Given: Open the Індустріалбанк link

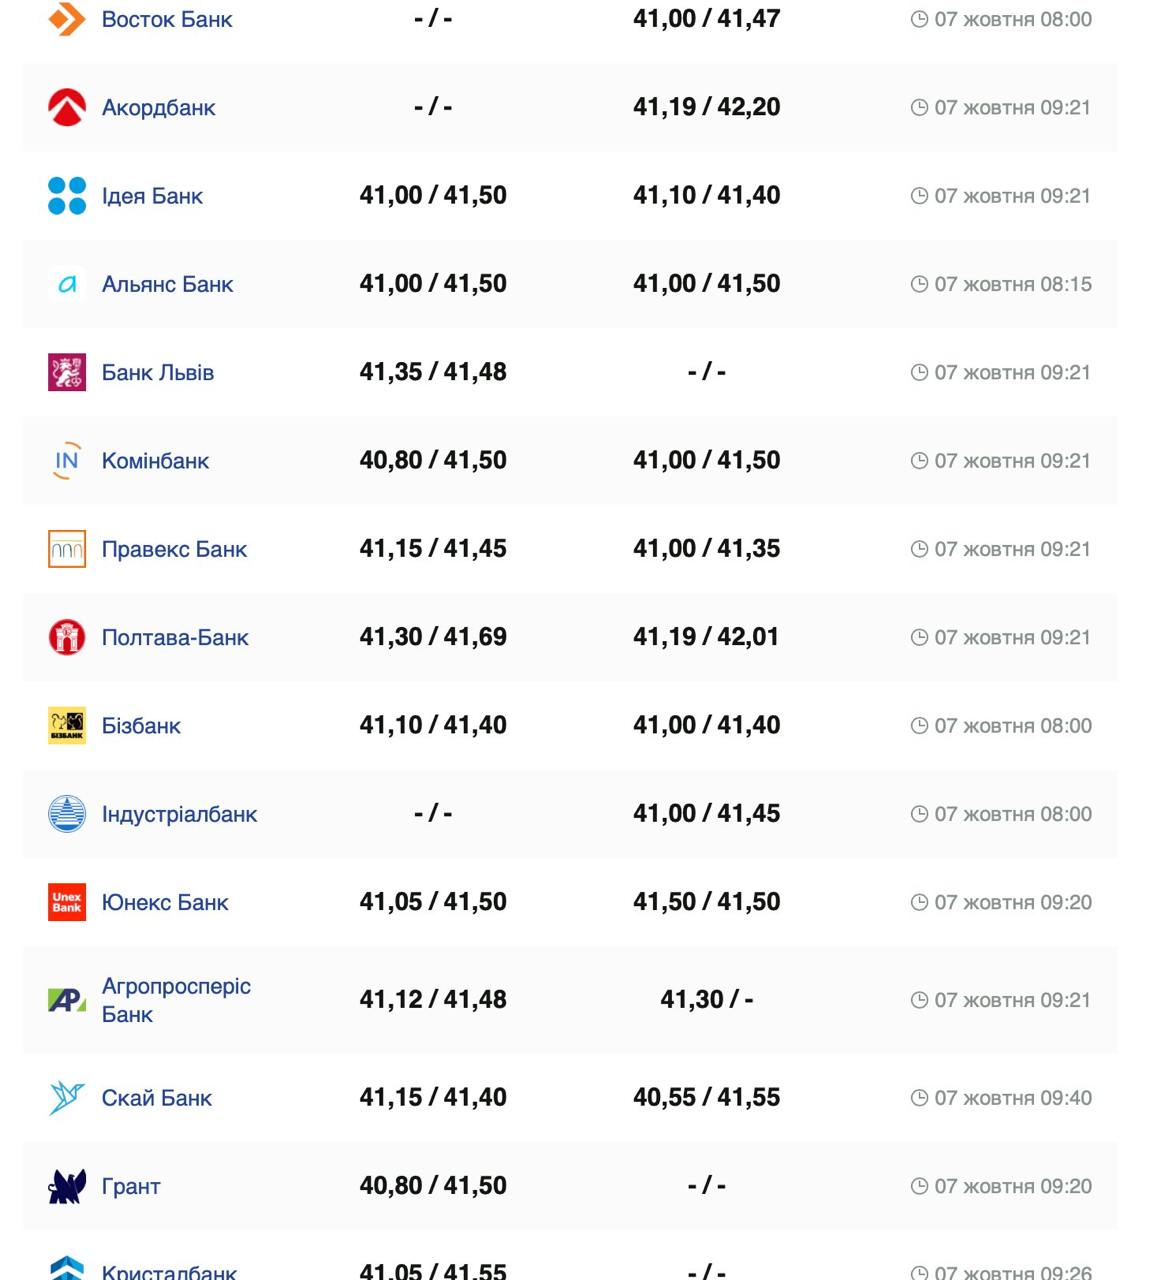Looking at the screenshot, I should [179, 815].
